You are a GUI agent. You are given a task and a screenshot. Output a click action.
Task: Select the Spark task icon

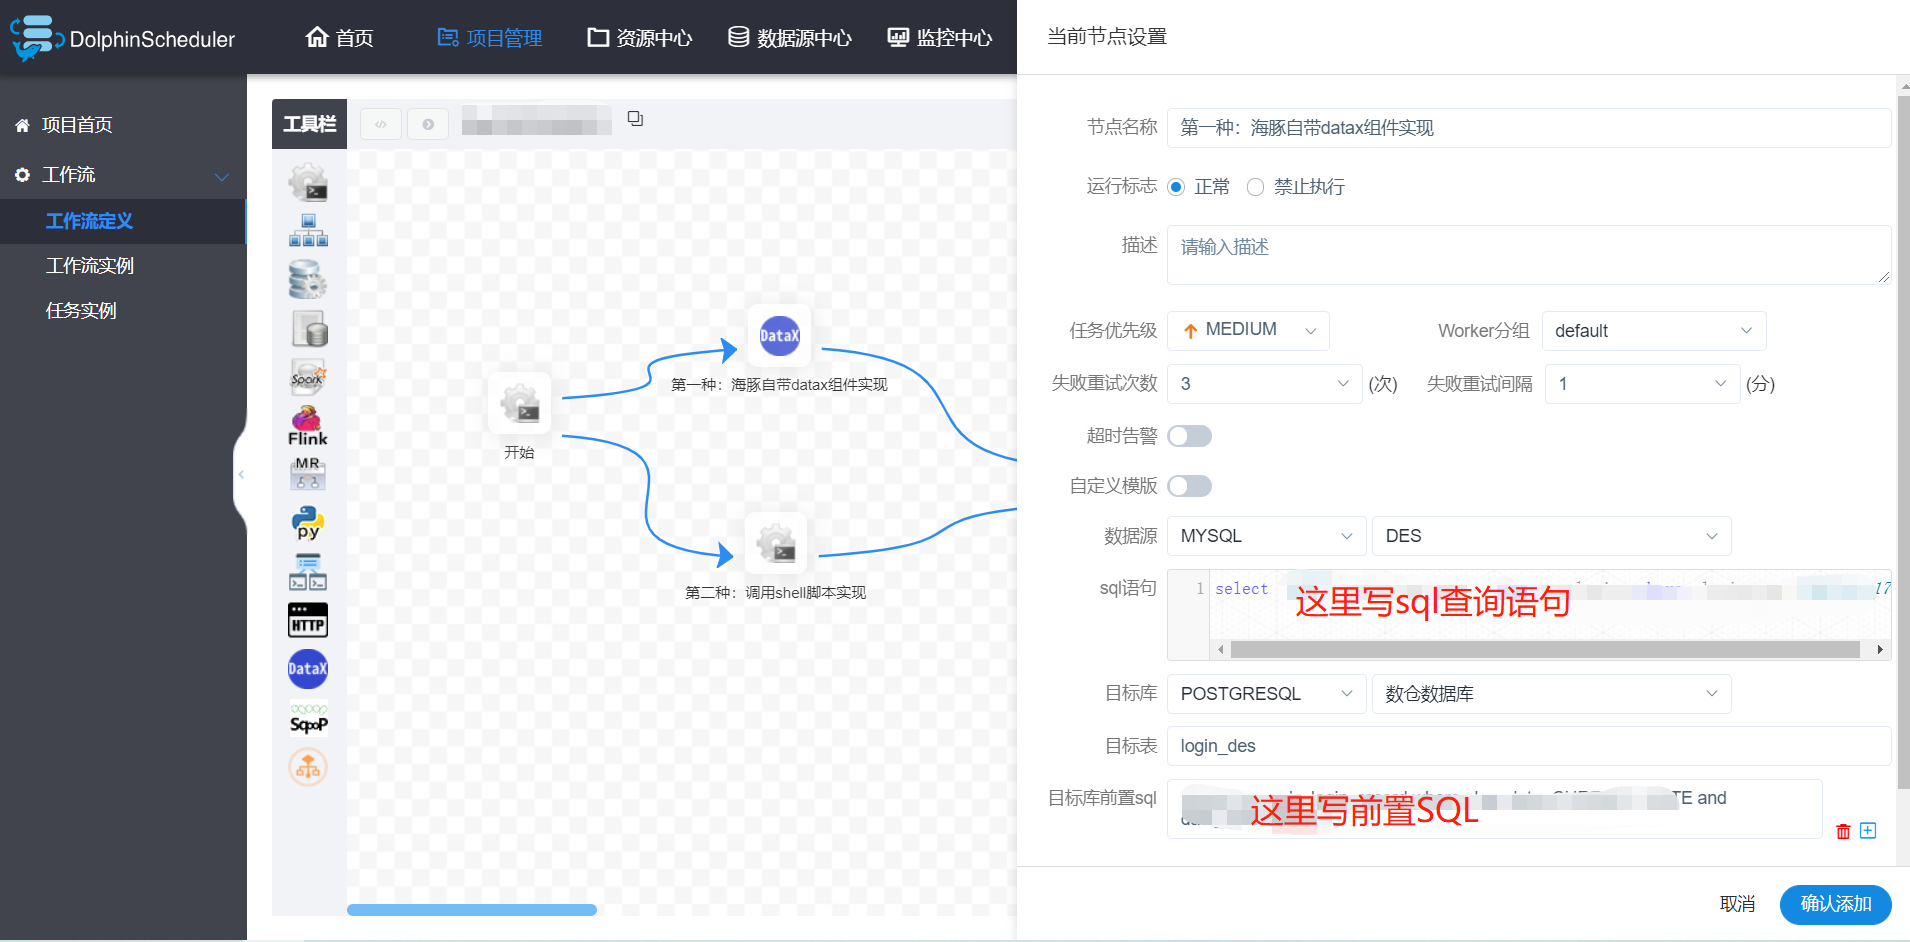click(x=308, y=376)
